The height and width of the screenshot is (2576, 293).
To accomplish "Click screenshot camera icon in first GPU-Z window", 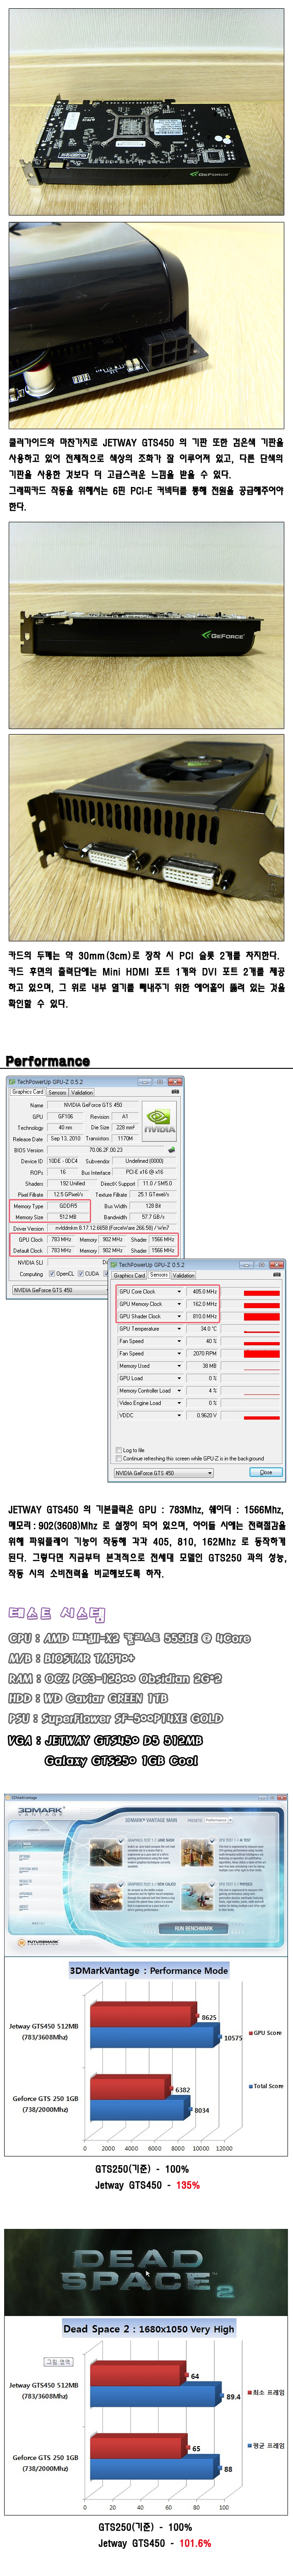I will coord(175,1092).
